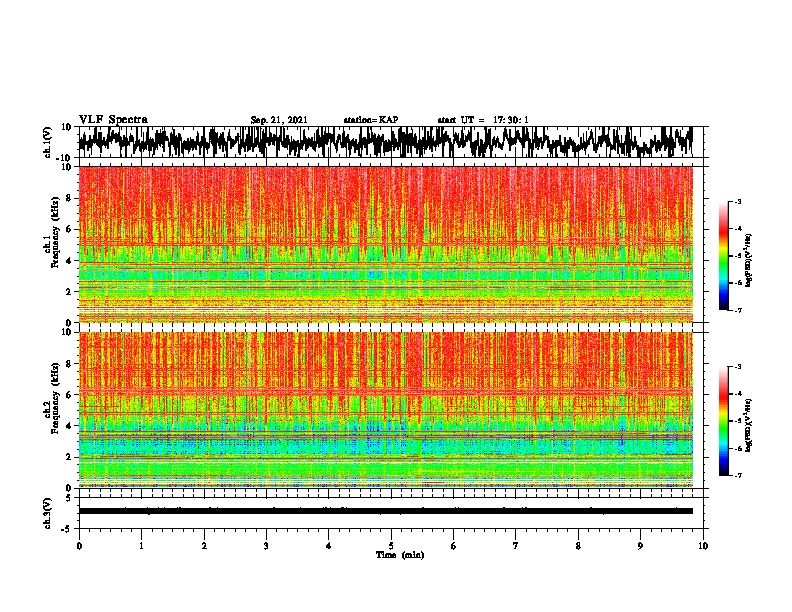Viewport: 792px width, 612px height.
Task: Click the ch.2 spectrogram color scale bar
Action: tap(723, 421)
